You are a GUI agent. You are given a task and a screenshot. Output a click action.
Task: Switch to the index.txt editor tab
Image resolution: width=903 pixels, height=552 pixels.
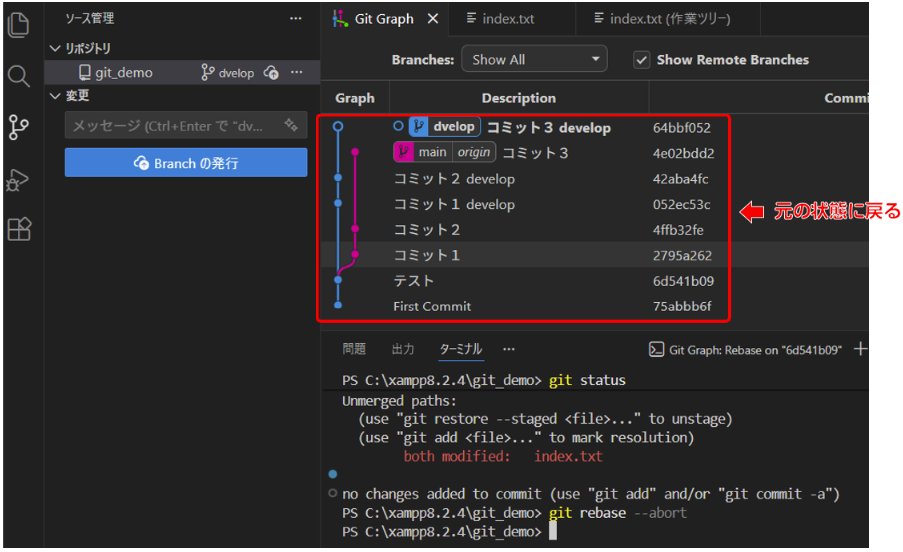[x=507, y=19]
